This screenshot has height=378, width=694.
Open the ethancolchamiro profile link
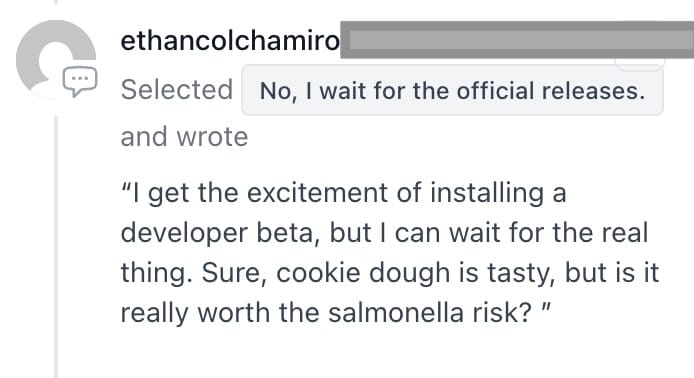230,41
